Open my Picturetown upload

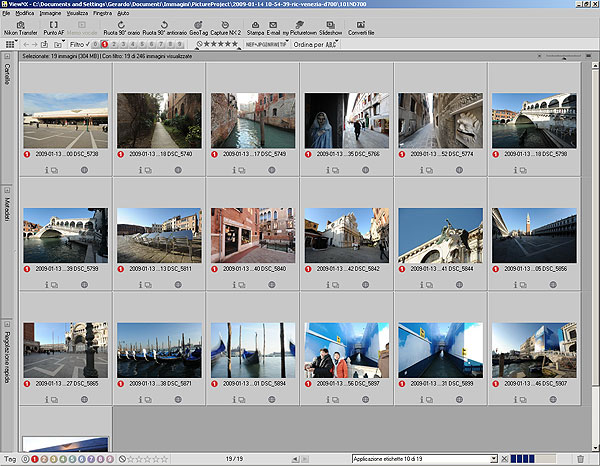coord(300,28)
